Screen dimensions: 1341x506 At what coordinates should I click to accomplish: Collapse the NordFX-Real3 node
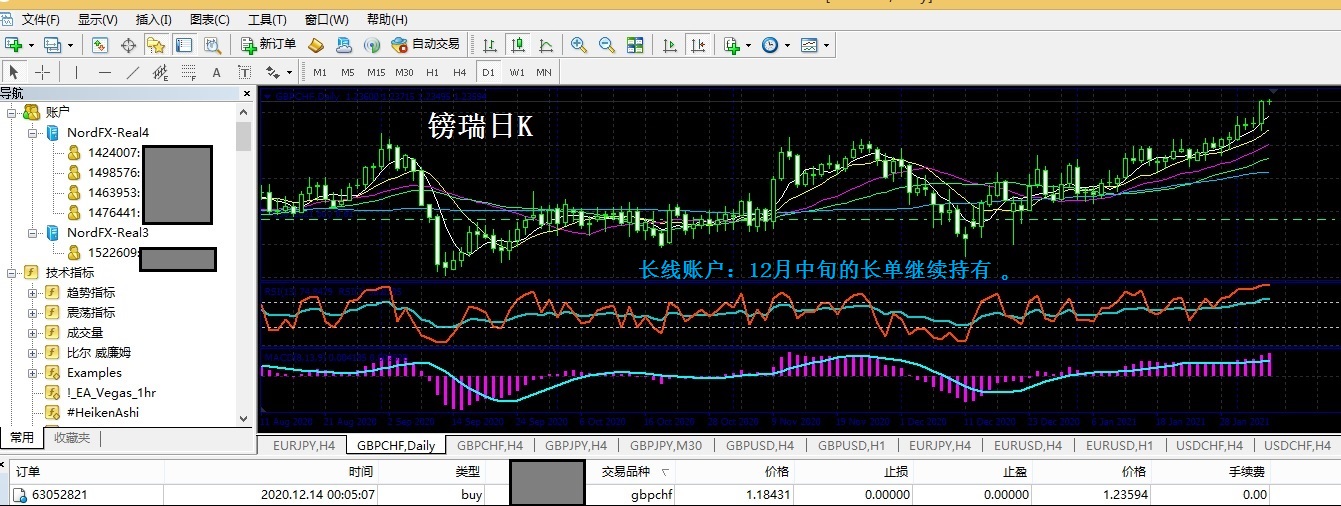tap(33, 232)
